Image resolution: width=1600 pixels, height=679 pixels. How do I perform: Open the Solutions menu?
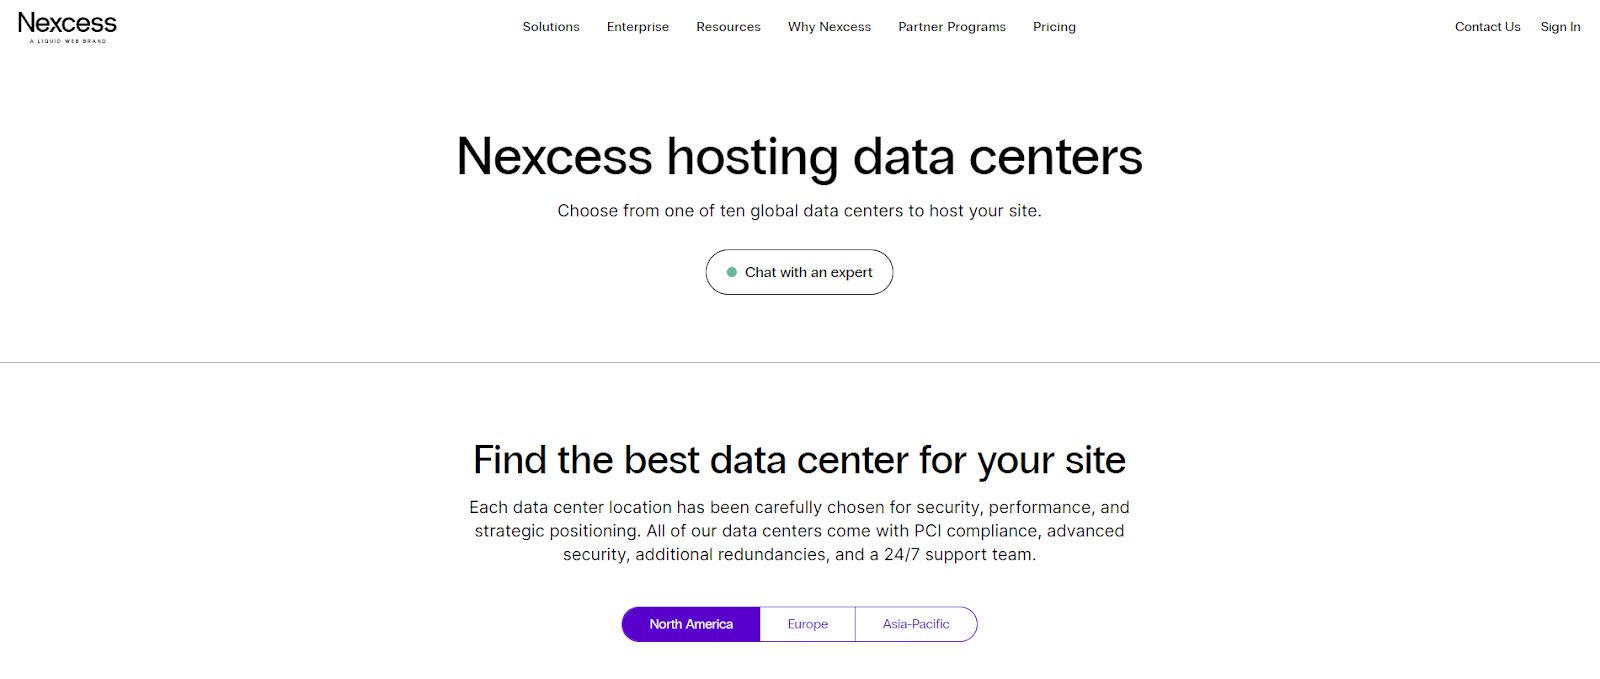pyautogui.click(x=551, y=27)
